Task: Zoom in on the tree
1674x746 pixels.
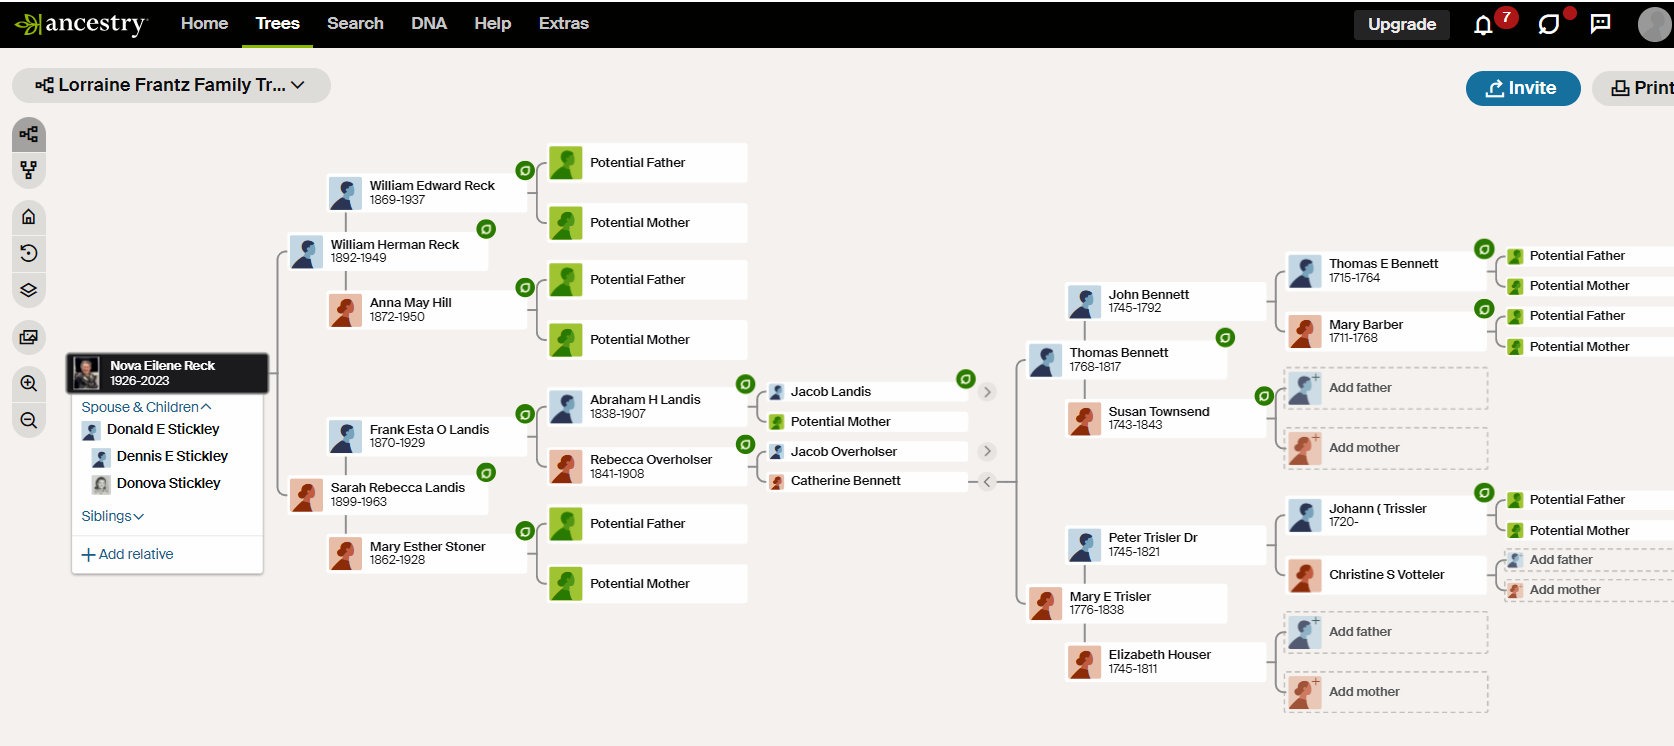Action: 29,383
